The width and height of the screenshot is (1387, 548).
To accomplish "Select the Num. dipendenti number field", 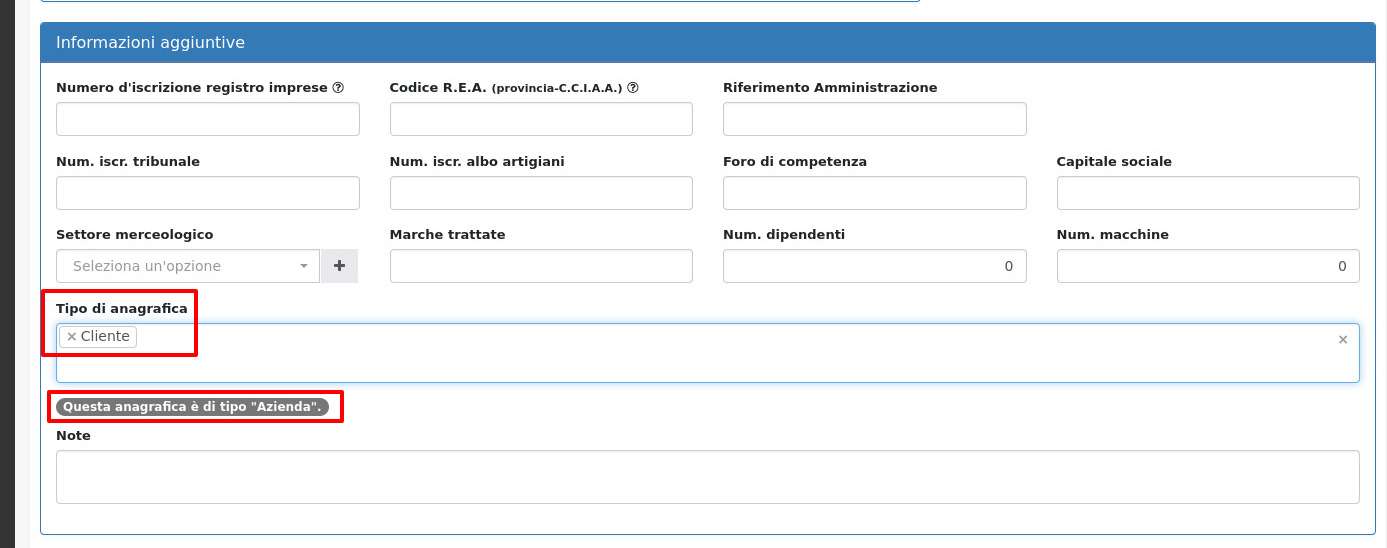I will [874, 266].
